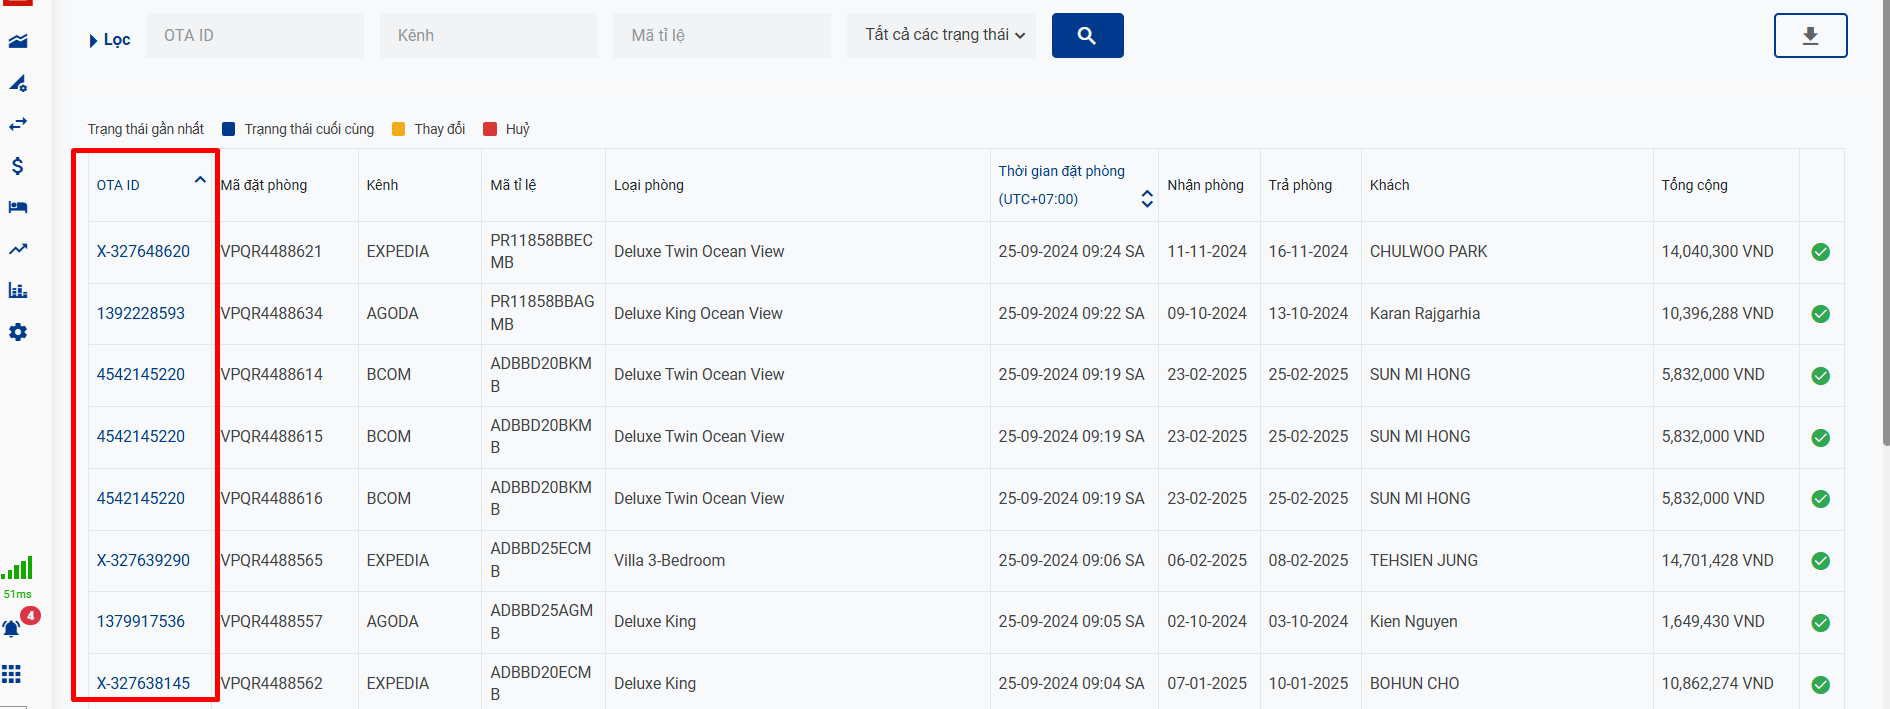Open the bar chart reports sidebar icon
Viewport: 1890px width, 709px height.
tap(18, 290)
